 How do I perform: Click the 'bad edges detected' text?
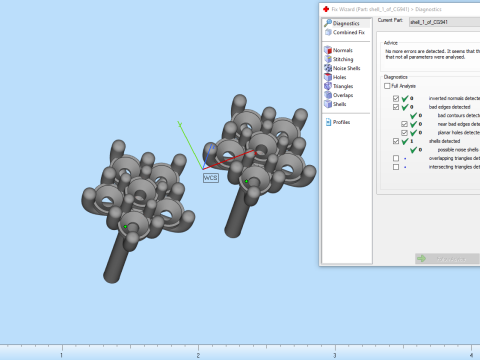449,107
